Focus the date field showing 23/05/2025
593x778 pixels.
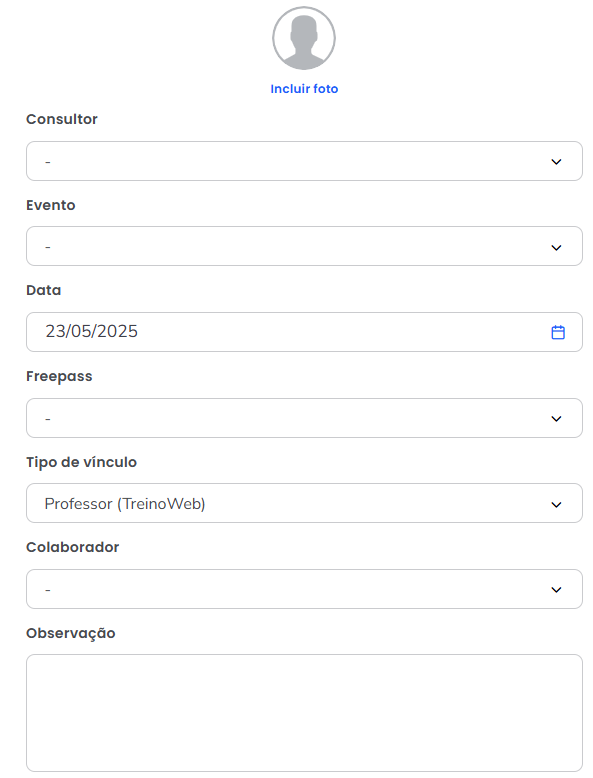304,332
